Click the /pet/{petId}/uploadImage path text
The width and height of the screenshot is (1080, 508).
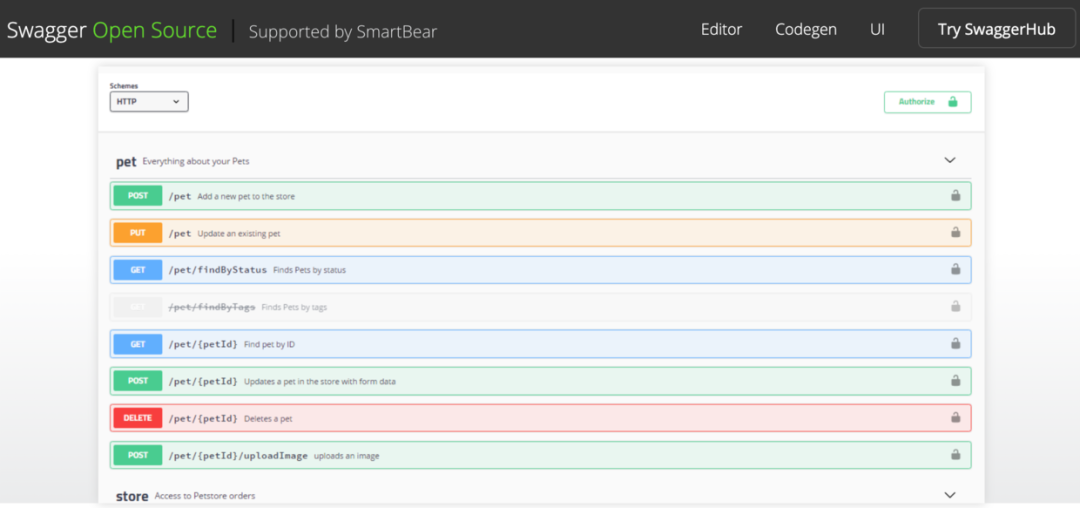(238, 455)
